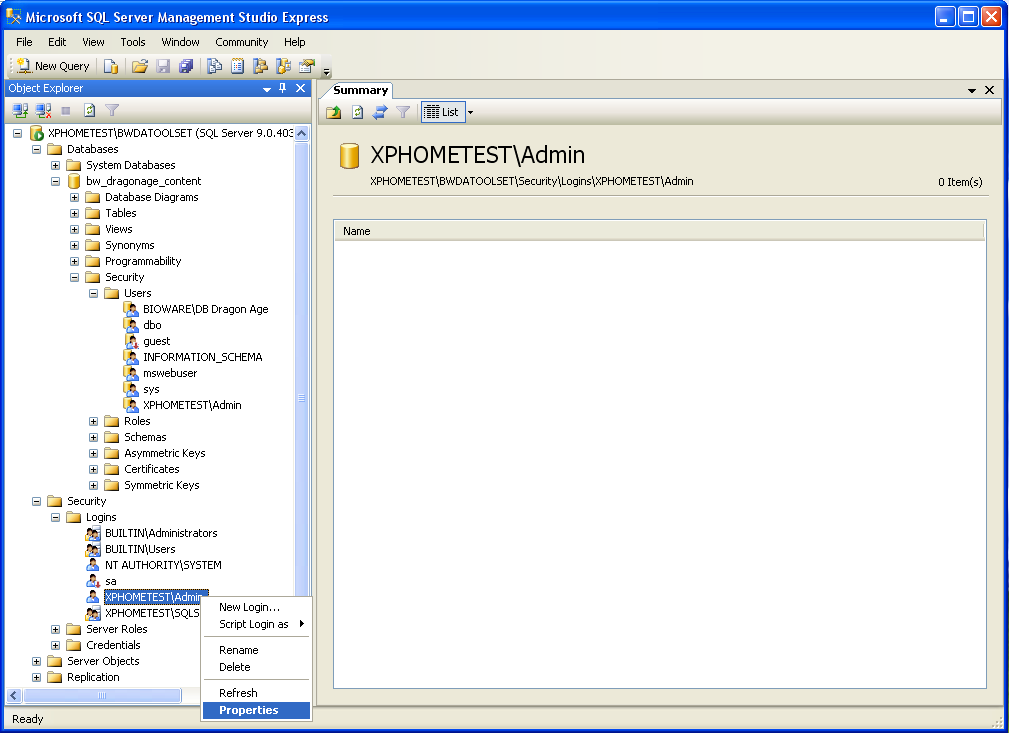Click Connect icon in Object Explorer toolbar

tap(20, 111)
